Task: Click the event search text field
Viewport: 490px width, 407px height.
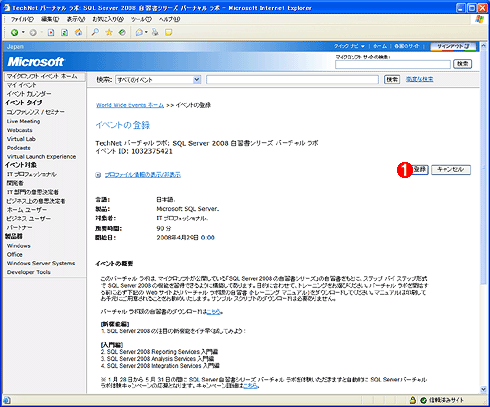Action: coord(292,79)
